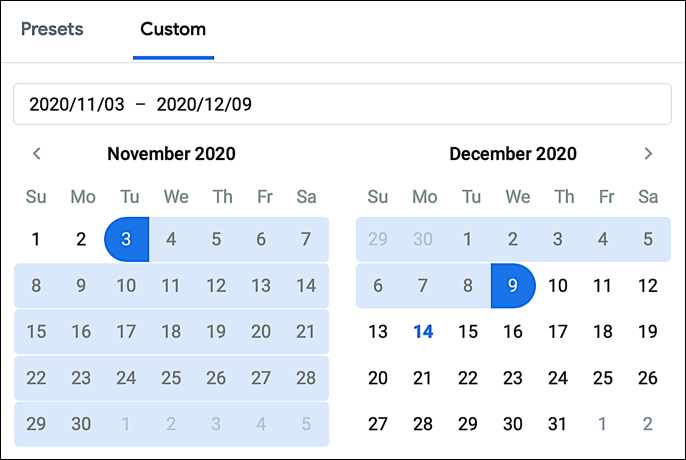Go to previous month using left chevron
The width and height of the screenshot is (686, 460).
(37, 154)
